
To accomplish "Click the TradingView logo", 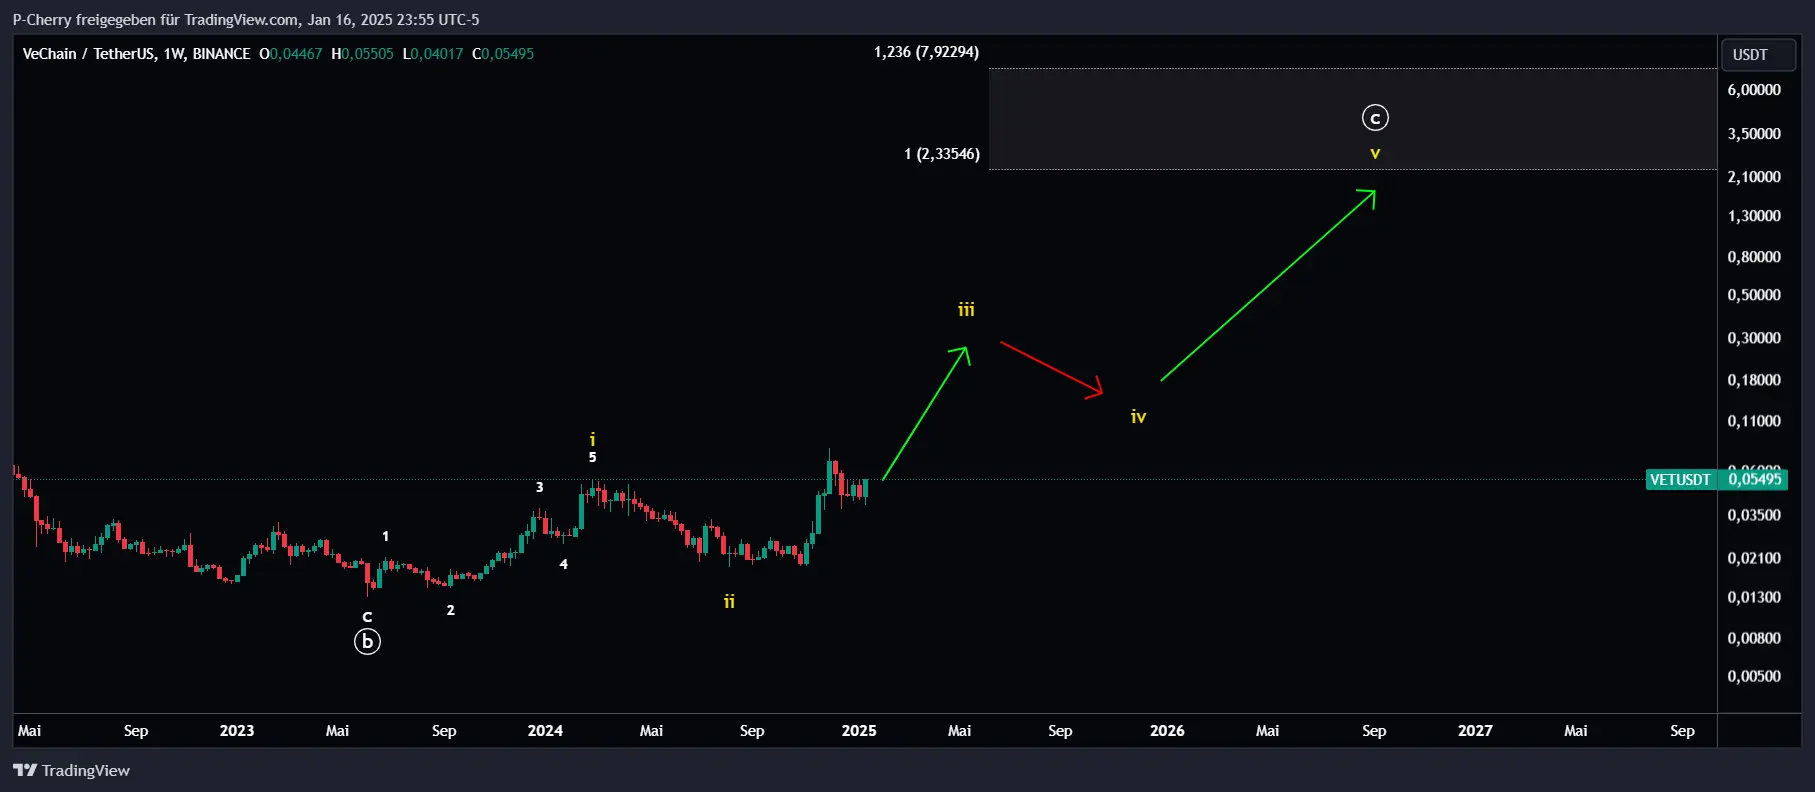I will coord(71,770).
